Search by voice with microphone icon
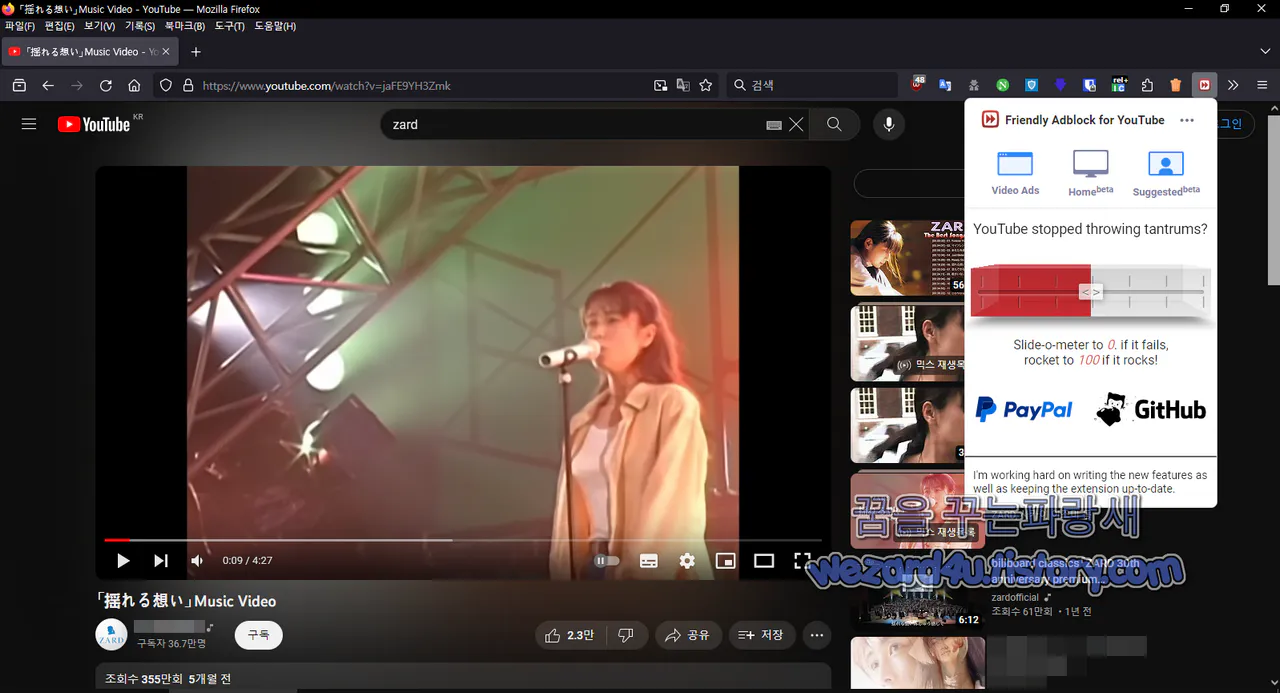The height and width of the screenshot is (693, 1280). click(x=887, y=124)
